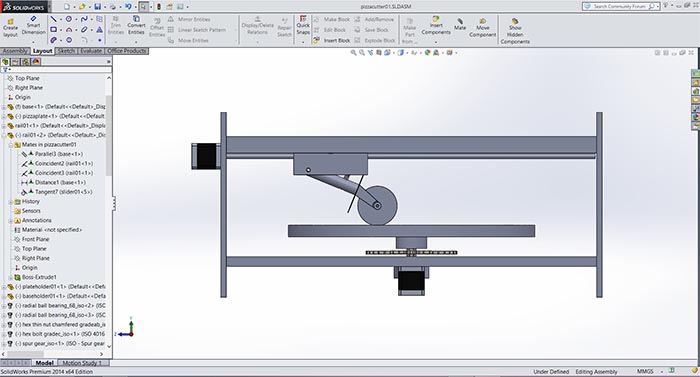
Task: Click the Open file icon
Action: click(x=82, y=7)
